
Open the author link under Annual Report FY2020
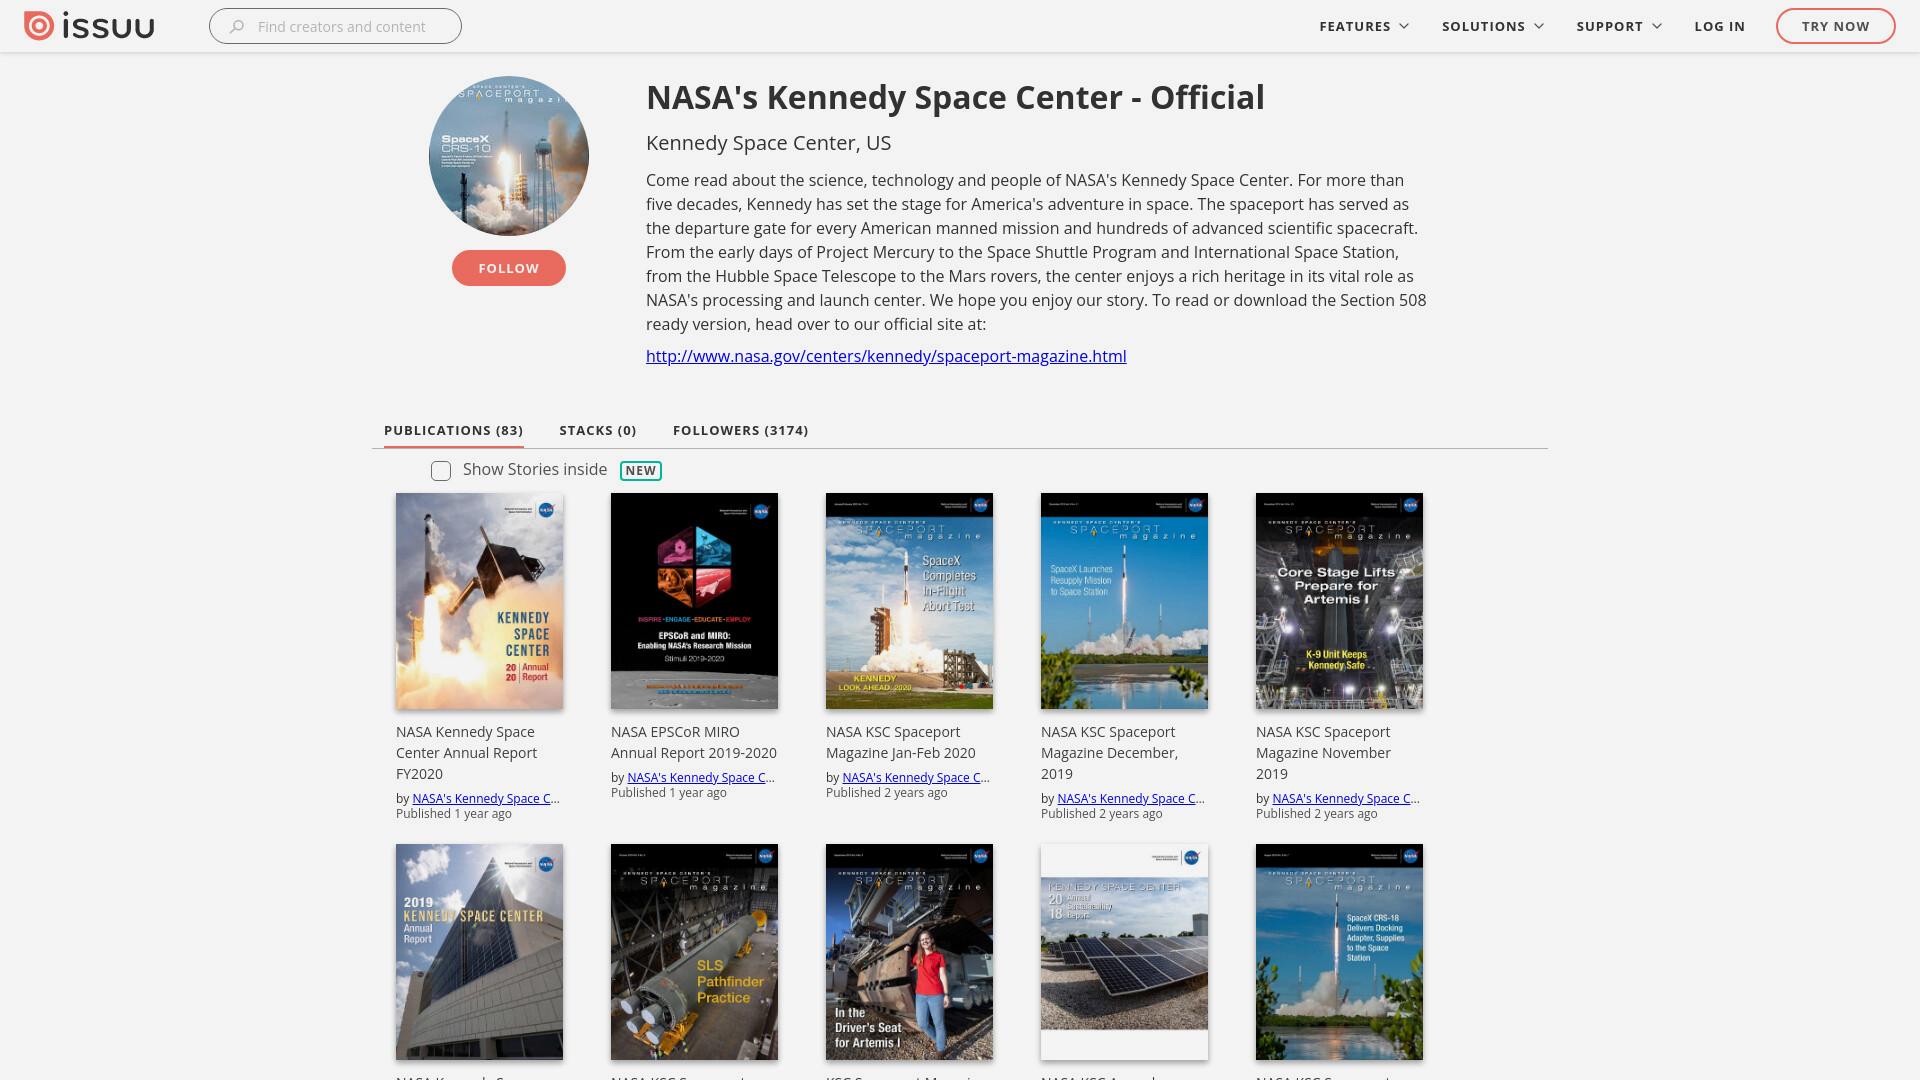tap(486, 798)
